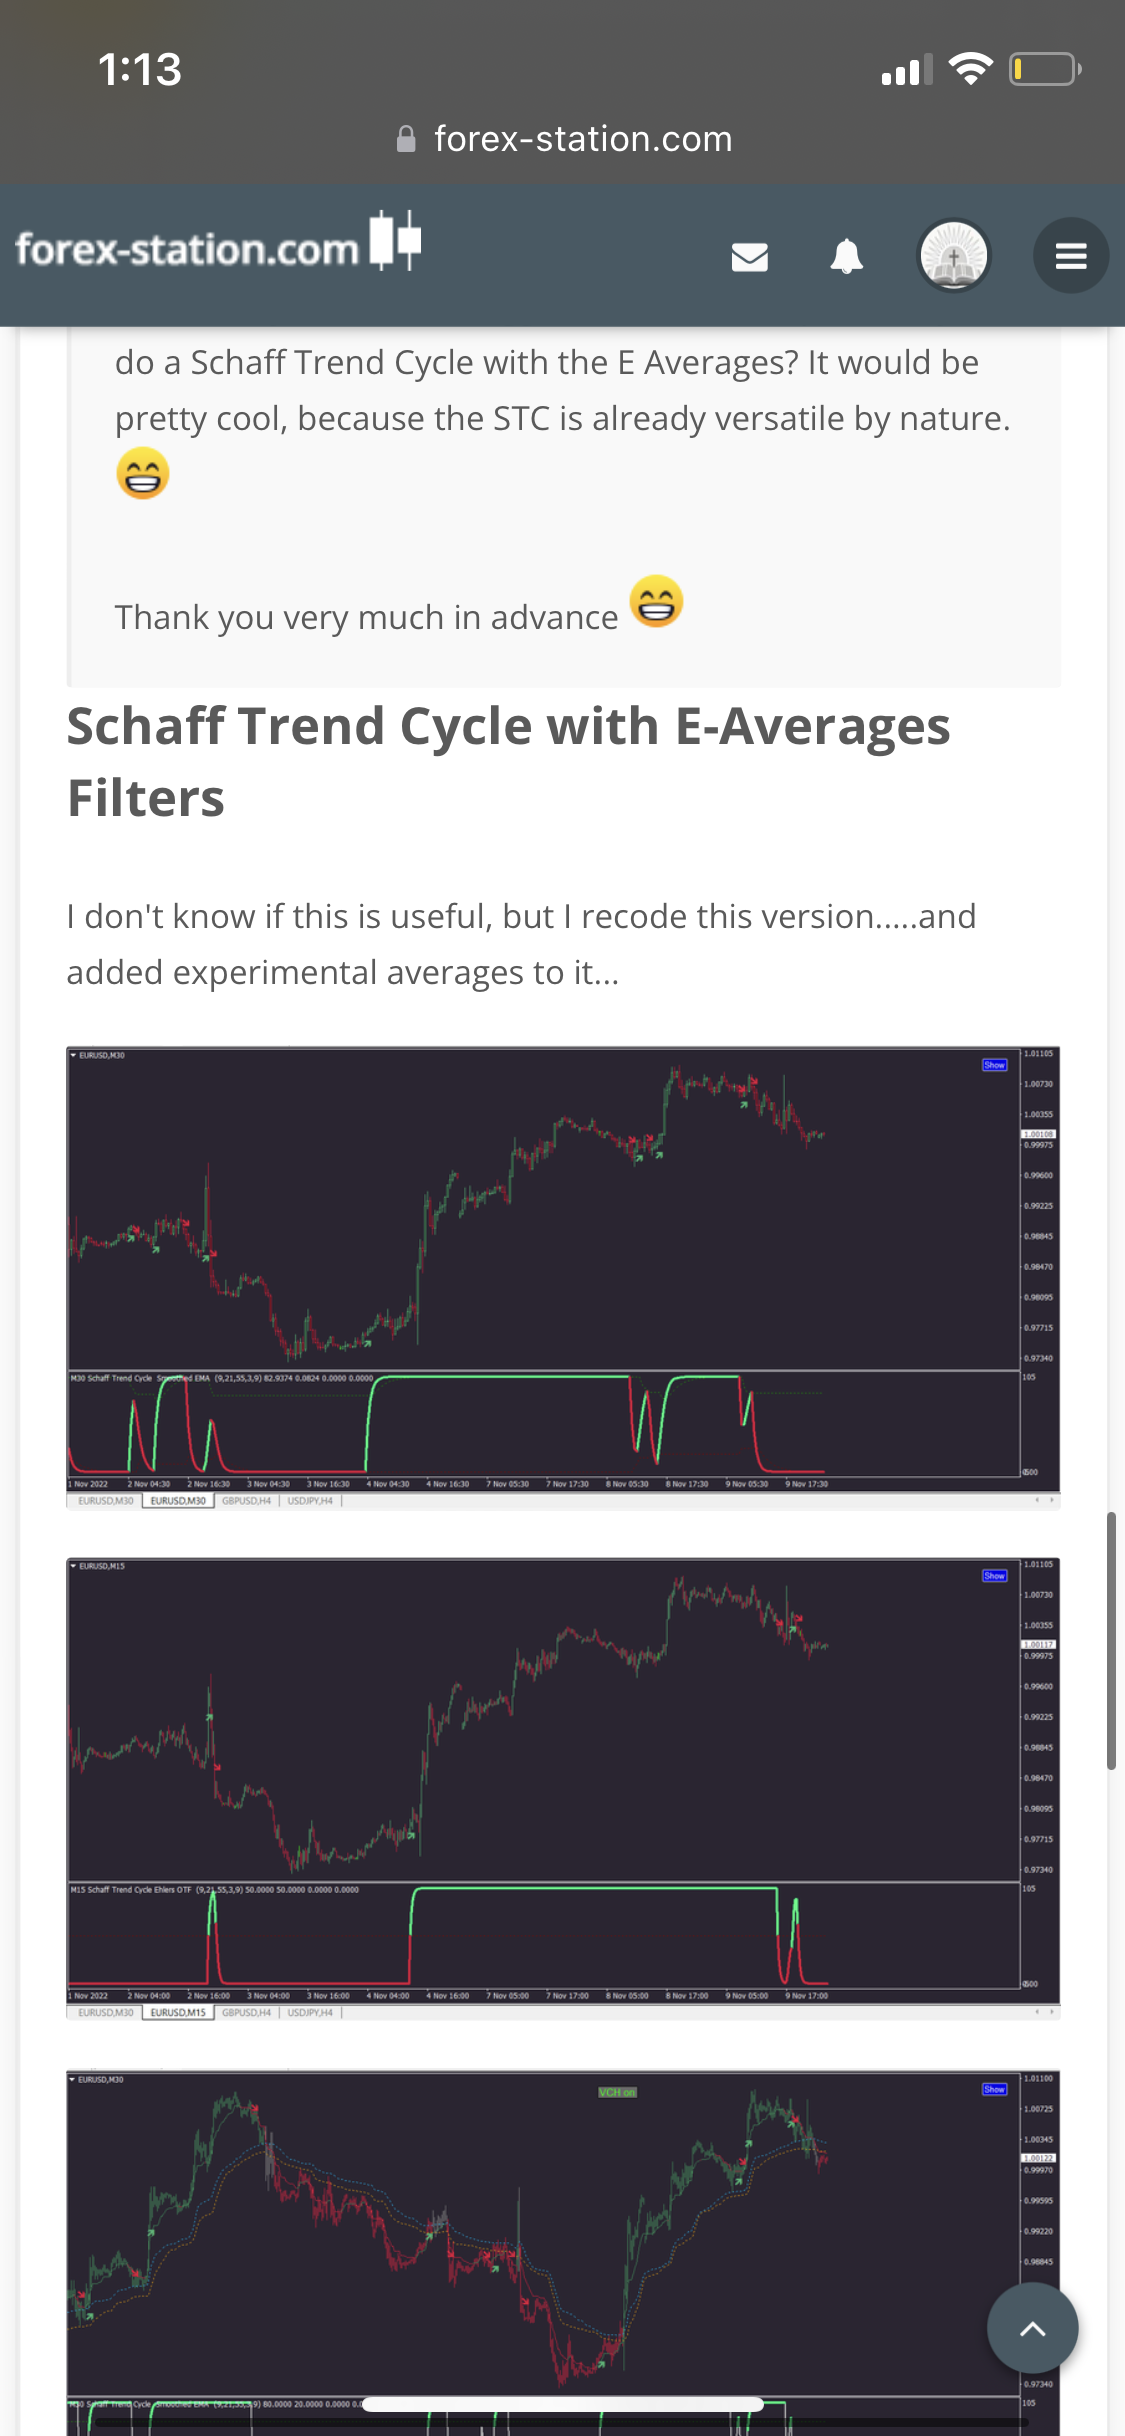This screenshot has height=2436, width=1125.
Task: Tap the Wi-Fi status icon
Action: click(969, 69)
